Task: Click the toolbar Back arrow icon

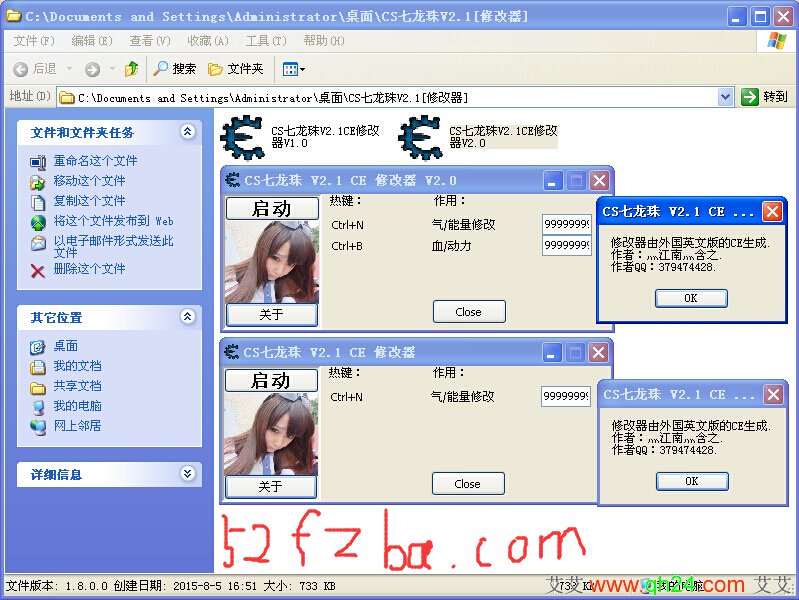Action: [x=21, y=69]
